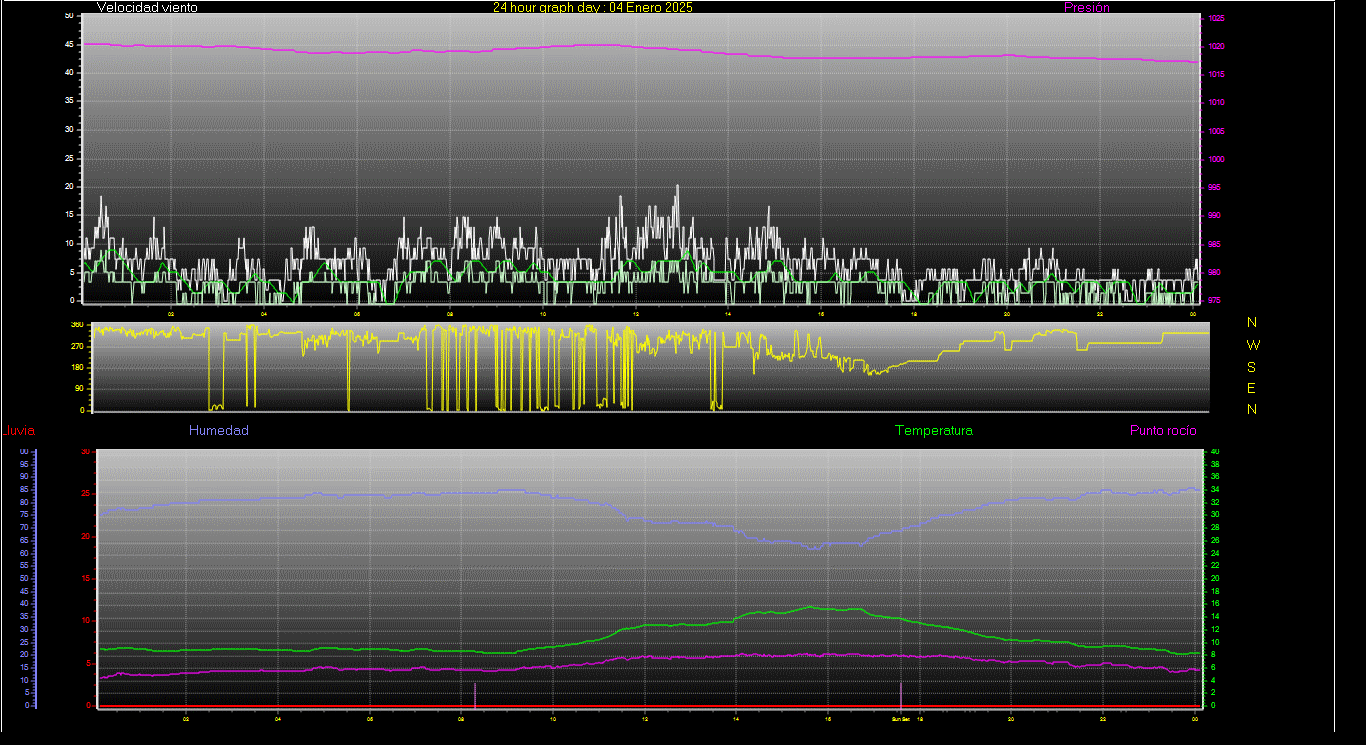Click the green 40 value on the temperature axis
This screenshot has width=1366, height=745.
click(x=1215, y=452)
